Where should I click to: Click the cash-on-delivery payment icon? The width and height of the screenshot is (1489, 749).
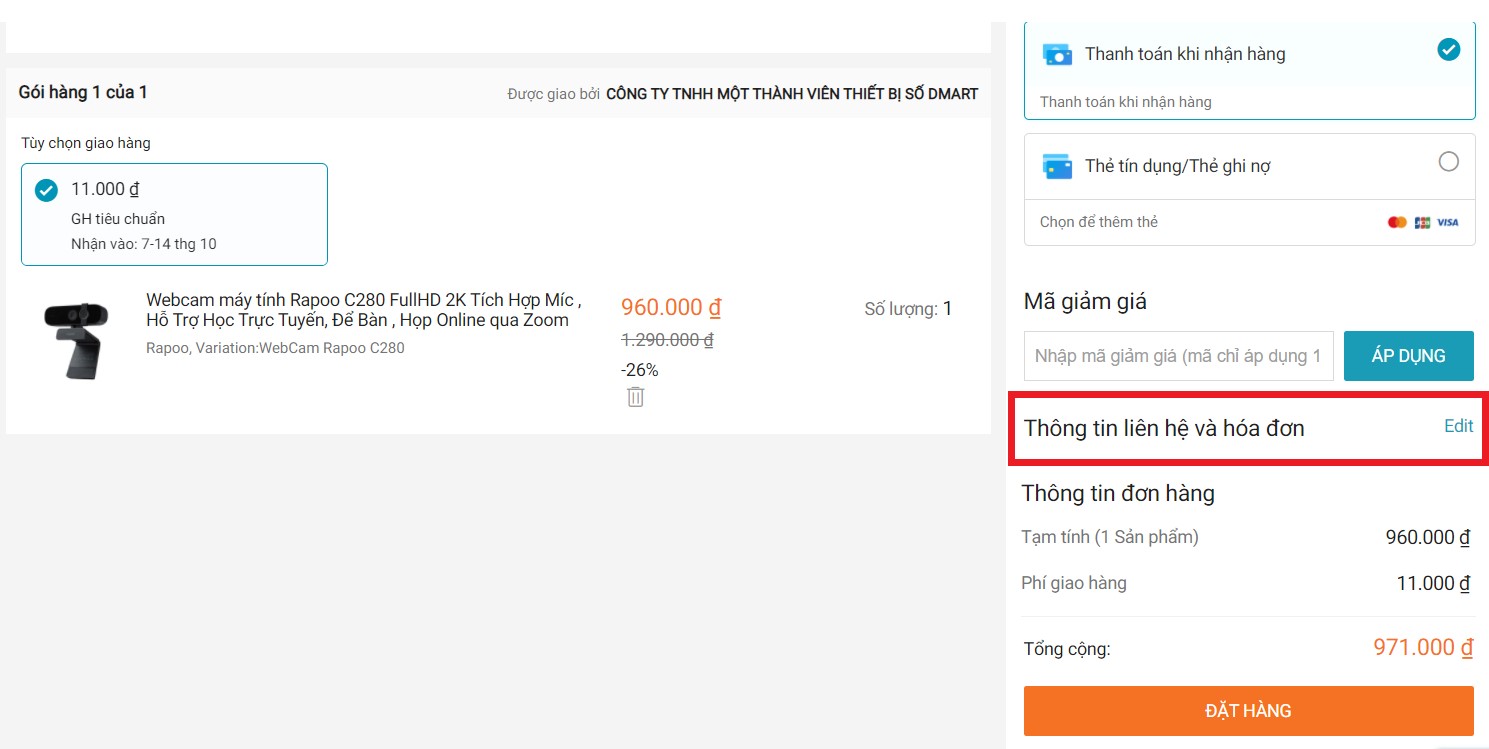coord(1057,54)
